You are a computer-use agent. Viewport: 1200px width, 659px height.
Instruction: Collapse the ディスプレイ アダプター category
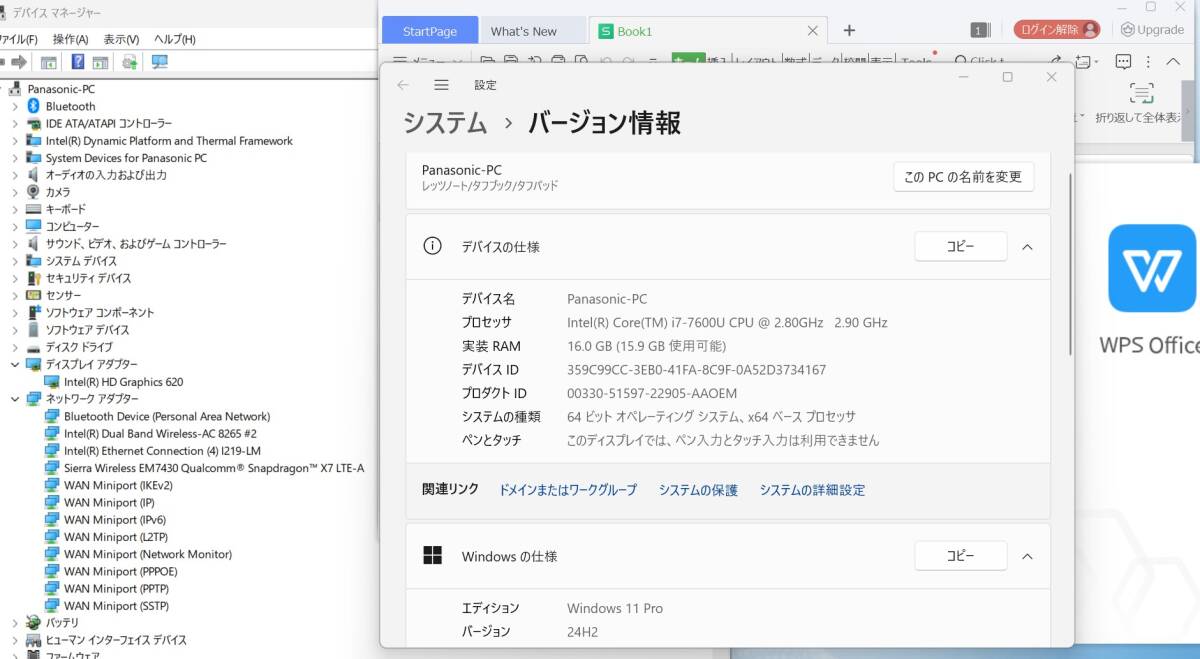(15, 365)
